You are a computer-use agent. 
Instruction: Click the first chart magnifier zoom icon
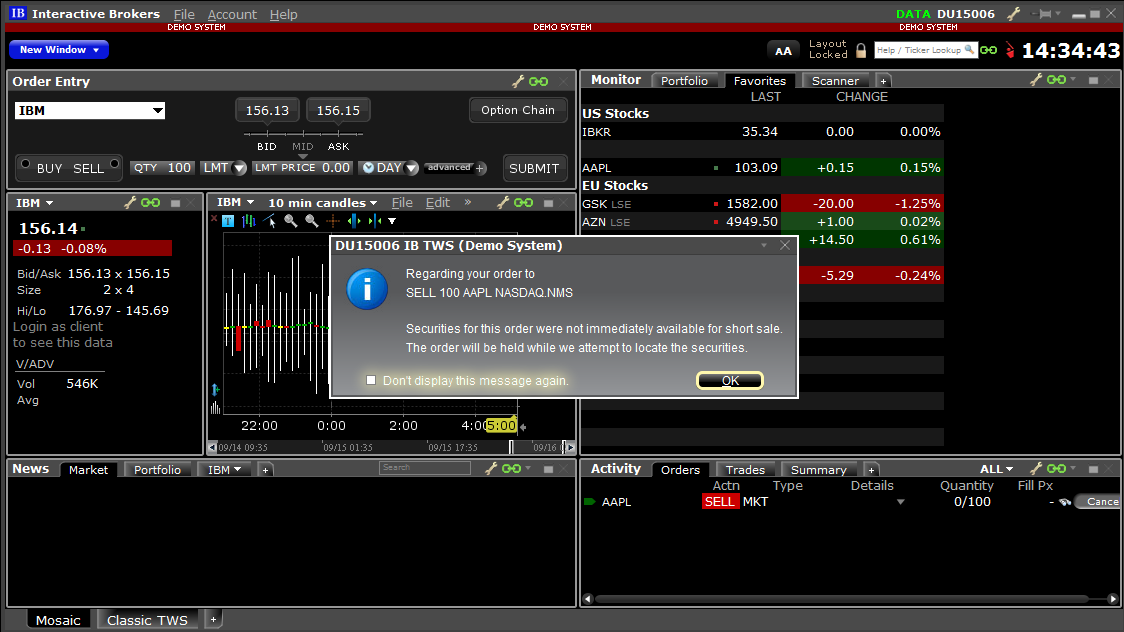click(x=290, y=221)
